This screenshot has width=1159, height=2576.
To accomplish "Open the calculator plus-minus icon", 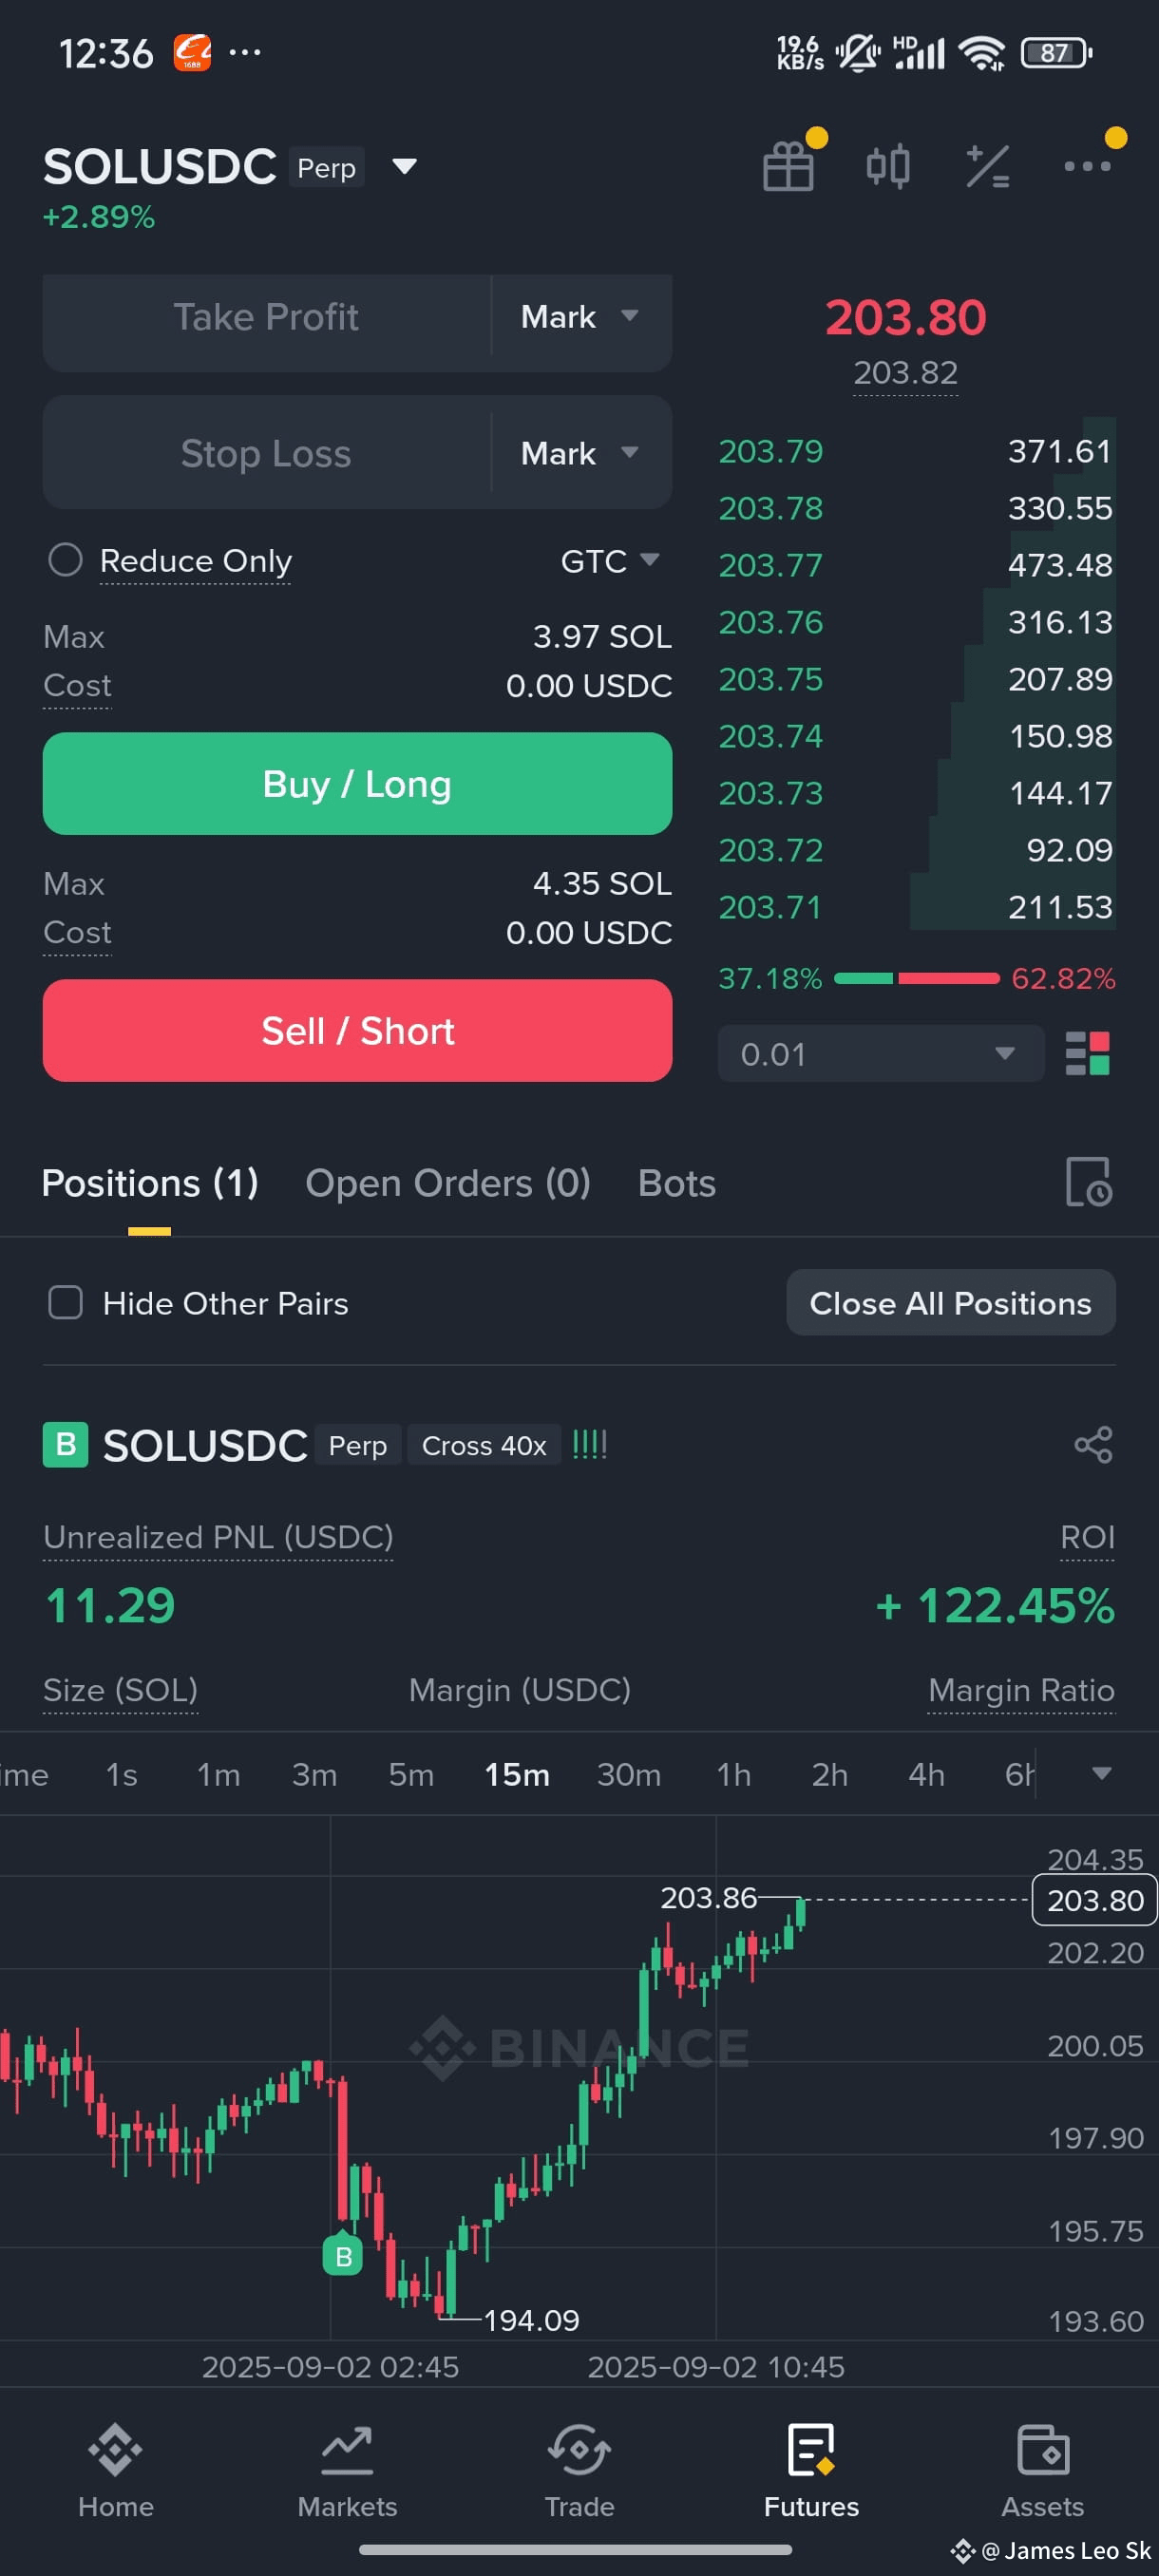I will point(987,166).
